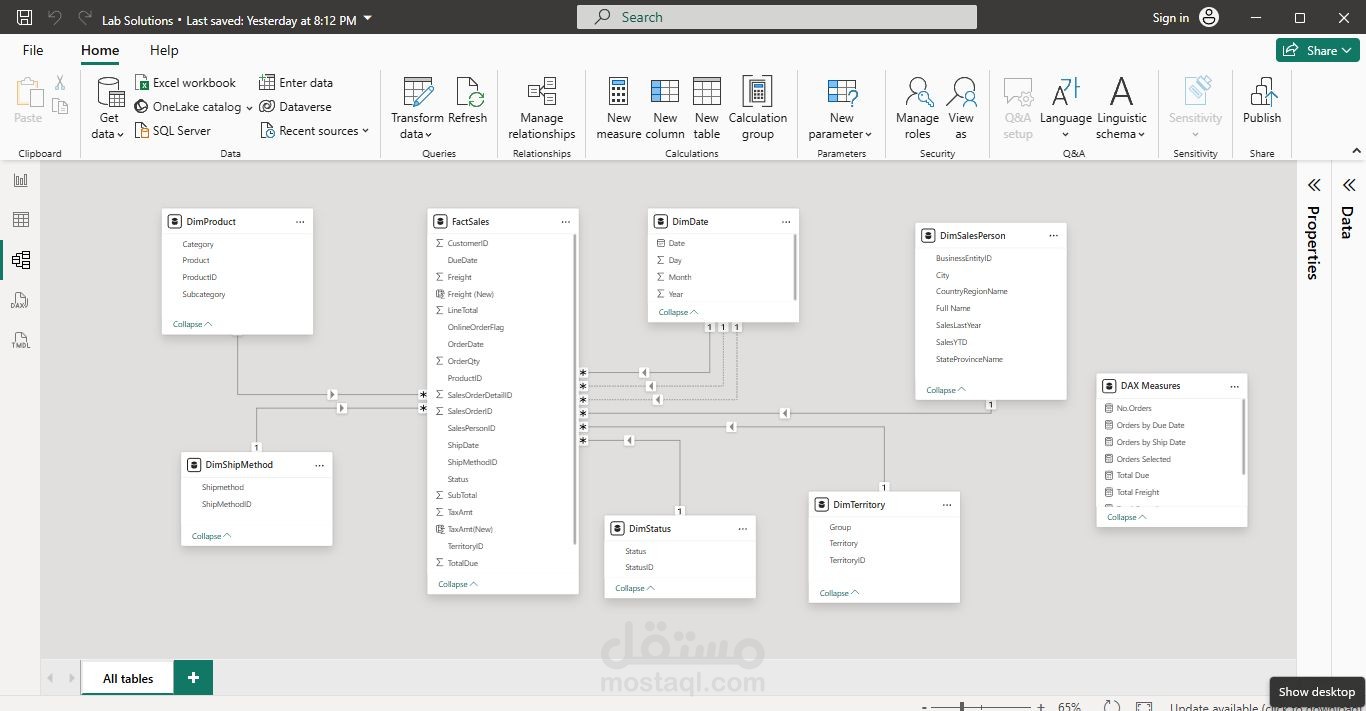Select Total Freight measure
Viewport: 1366px width, 711px height.
[x=1138, y=492]
